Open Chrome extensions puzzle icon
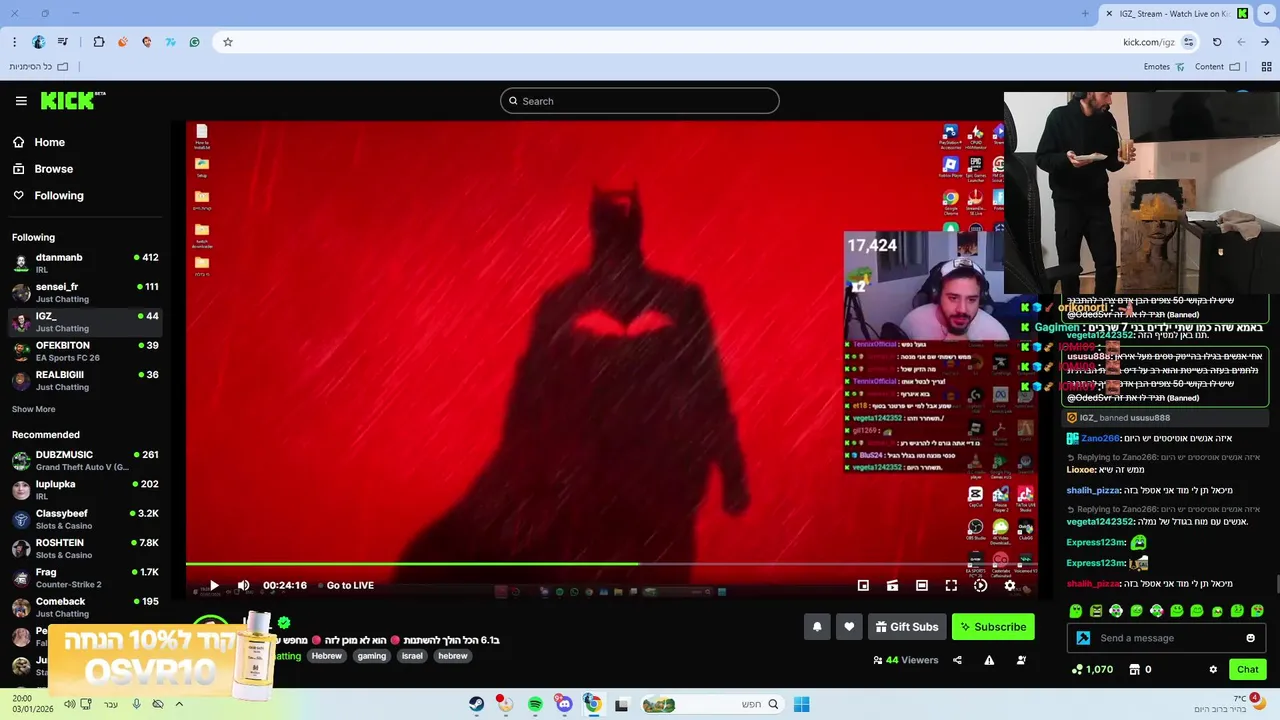 click(x=99, y=42)
